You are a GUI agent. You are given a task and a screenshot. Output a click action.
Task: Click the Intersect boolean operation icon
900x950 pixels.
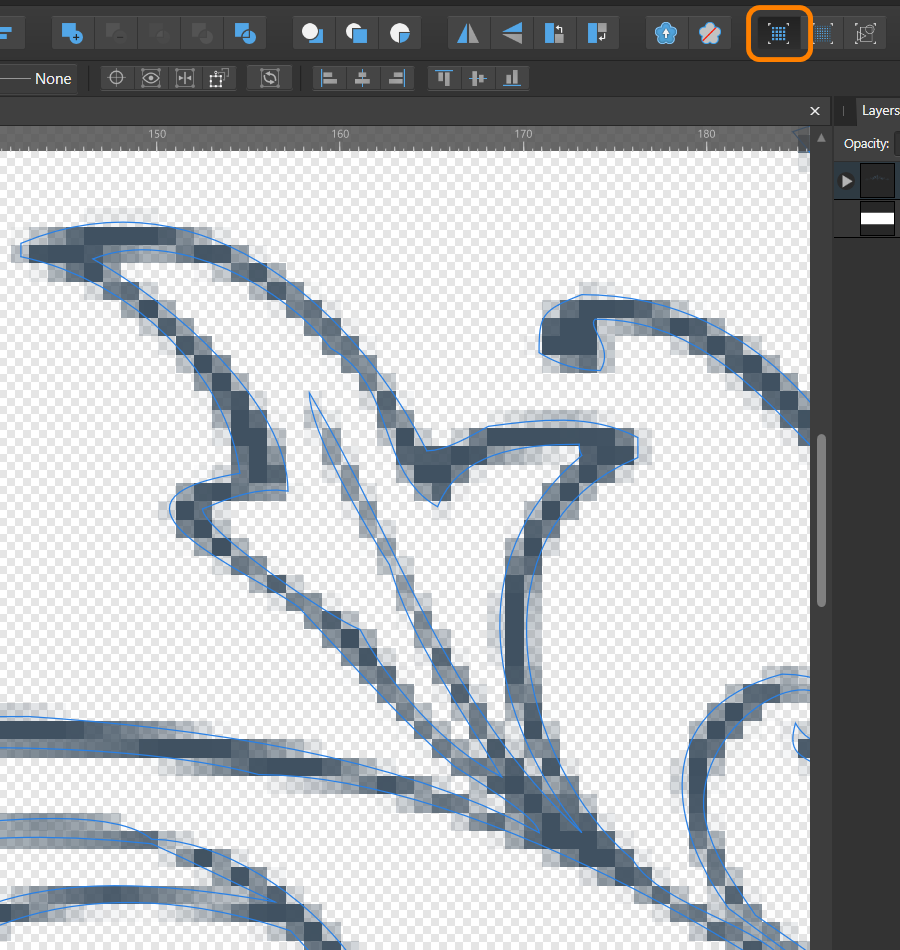[x=159, y=33]
